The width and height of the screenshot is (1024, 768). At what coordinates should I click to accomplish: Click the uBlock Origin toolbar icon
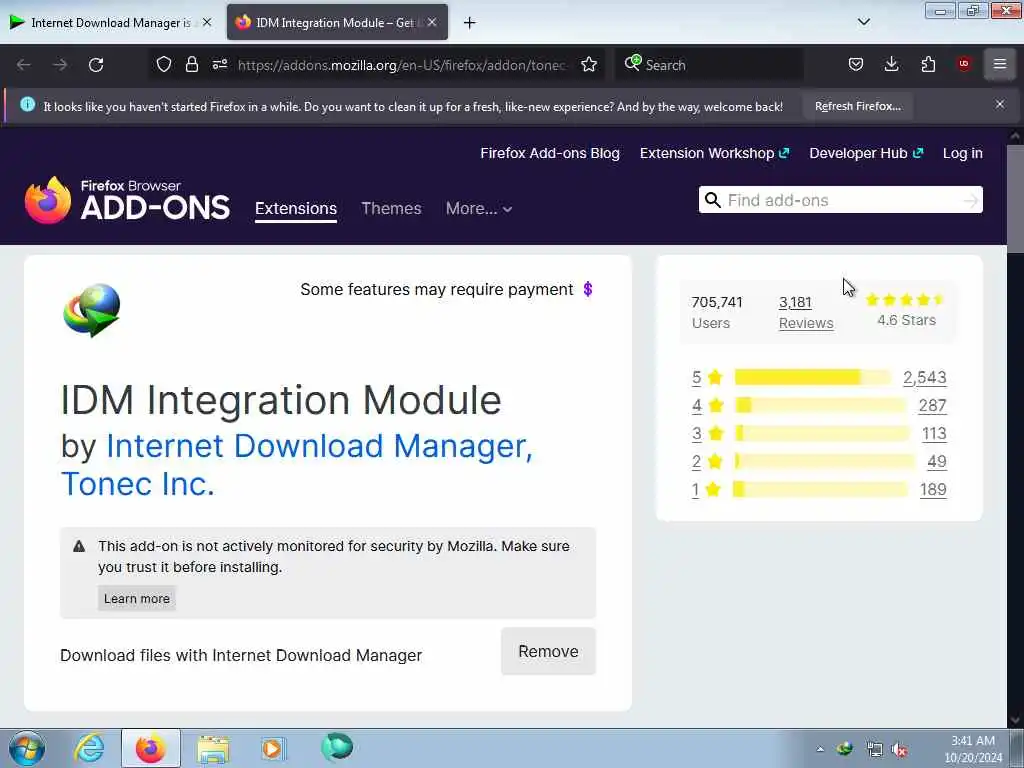coord(964,64)
